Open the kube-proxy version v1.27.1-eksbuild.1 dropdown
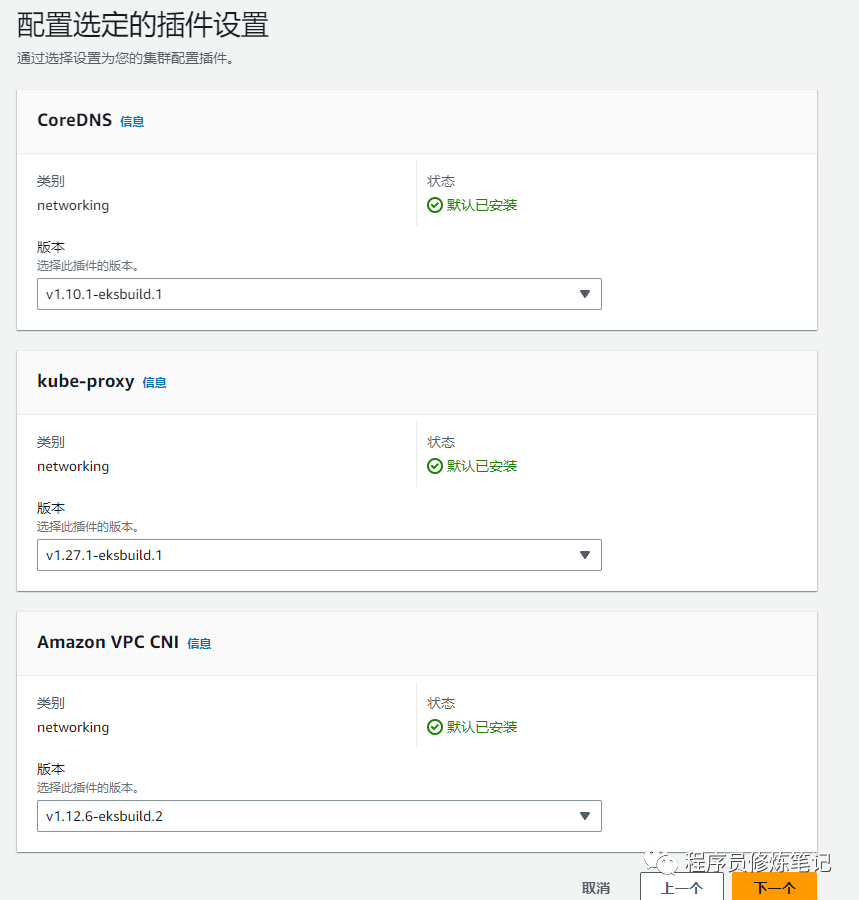The height and width of the screenshot is (900, 859). click(x=319, y=555)
